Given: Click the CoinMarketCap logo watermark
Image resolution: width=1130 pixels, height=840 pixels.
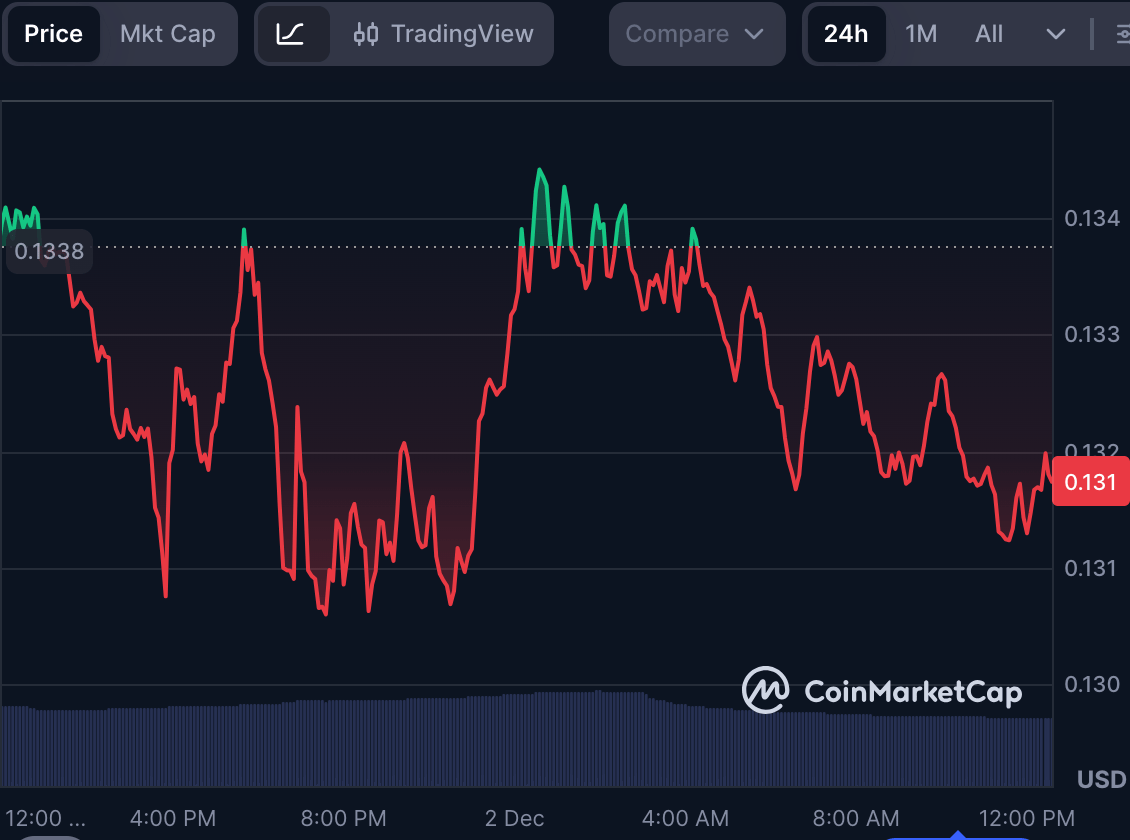Looking at the screenshot, I should click(884, 690).
